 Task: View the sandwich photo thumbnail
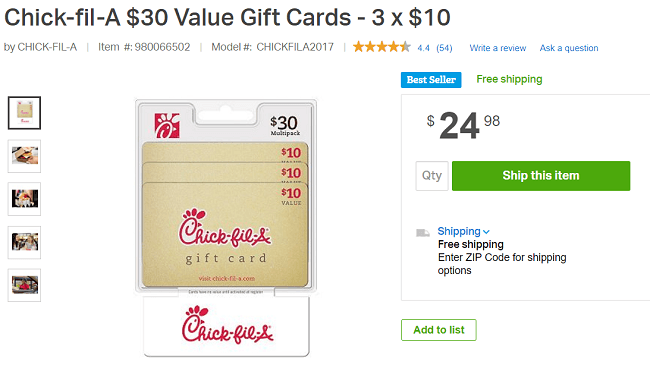pos(24,156)
